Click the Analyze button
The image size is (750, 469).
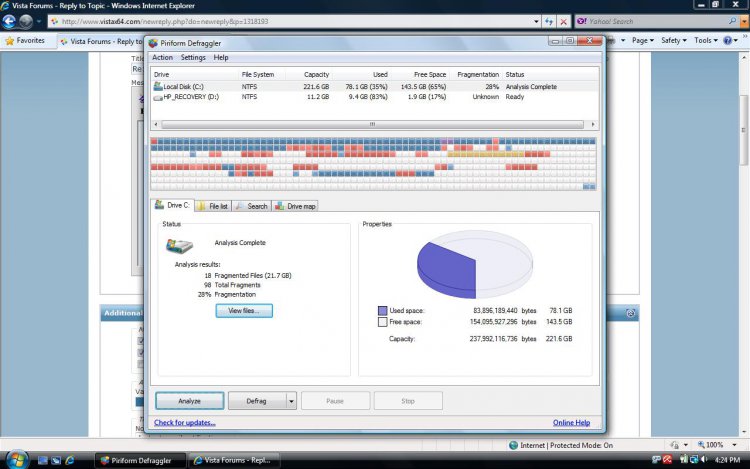point(189,401)
